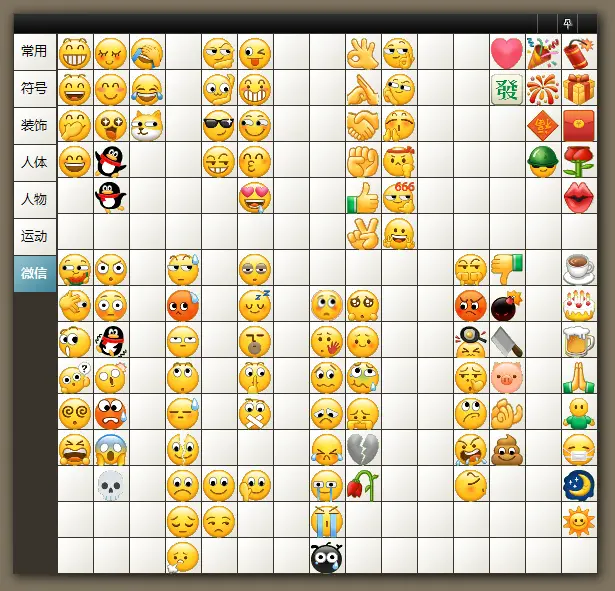Pick the broken heart emoji
The width and height of the screenshot is (615, 591).
363,449
